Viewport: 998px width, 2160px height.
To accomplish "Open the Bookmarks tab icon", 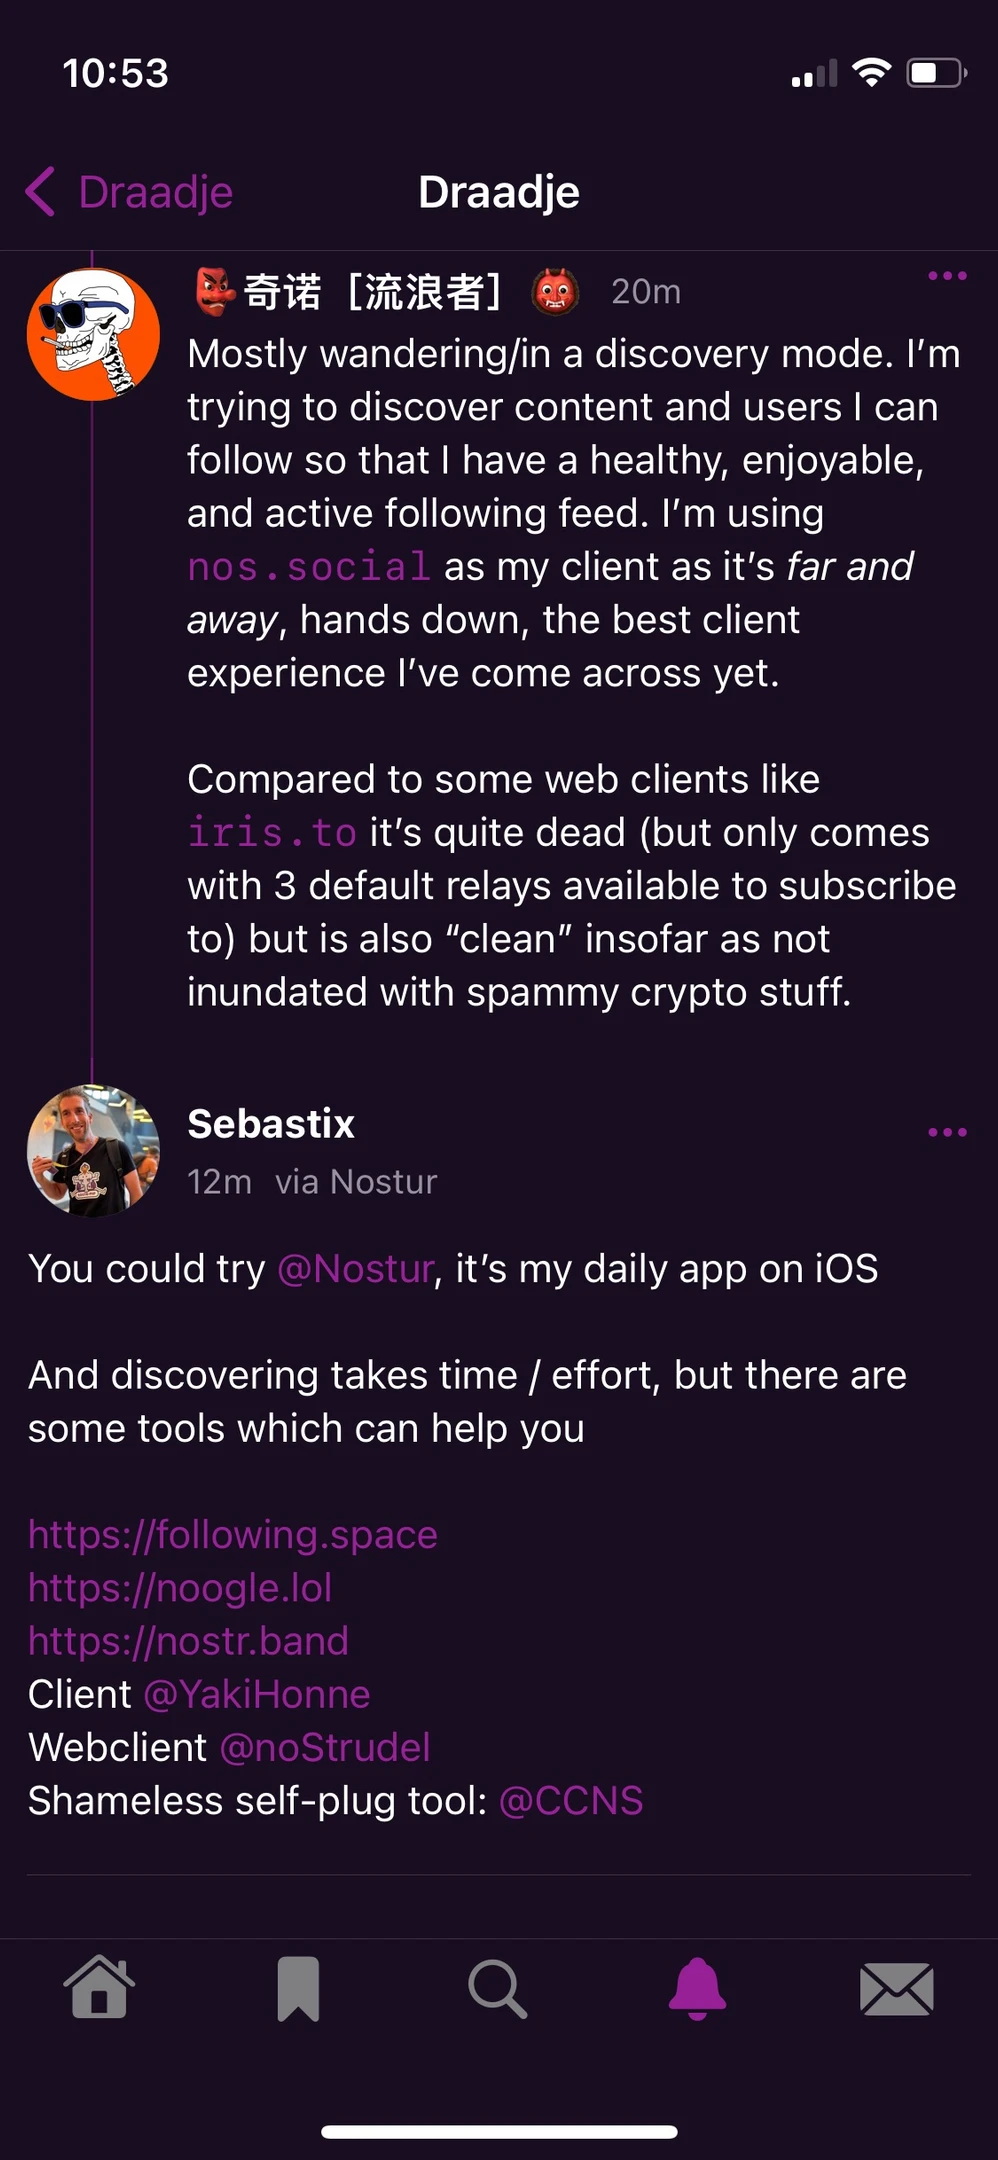I will coord(298,1988).
